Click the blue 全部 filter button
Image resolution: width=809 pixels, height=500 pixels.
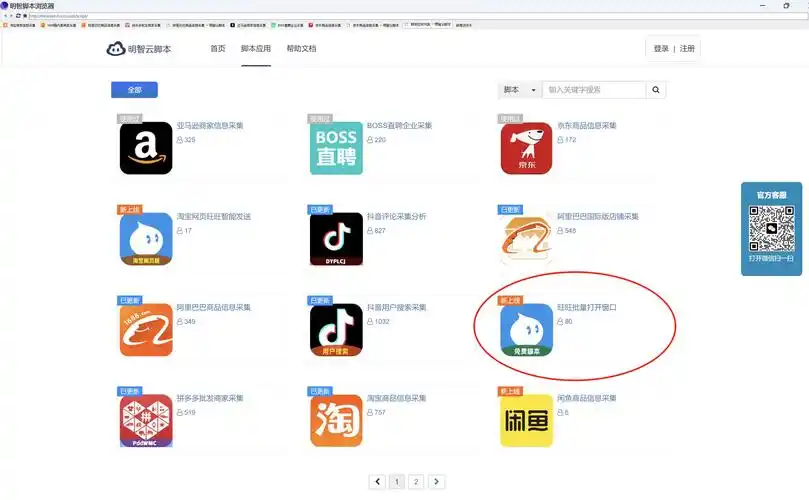pos(135,90)
